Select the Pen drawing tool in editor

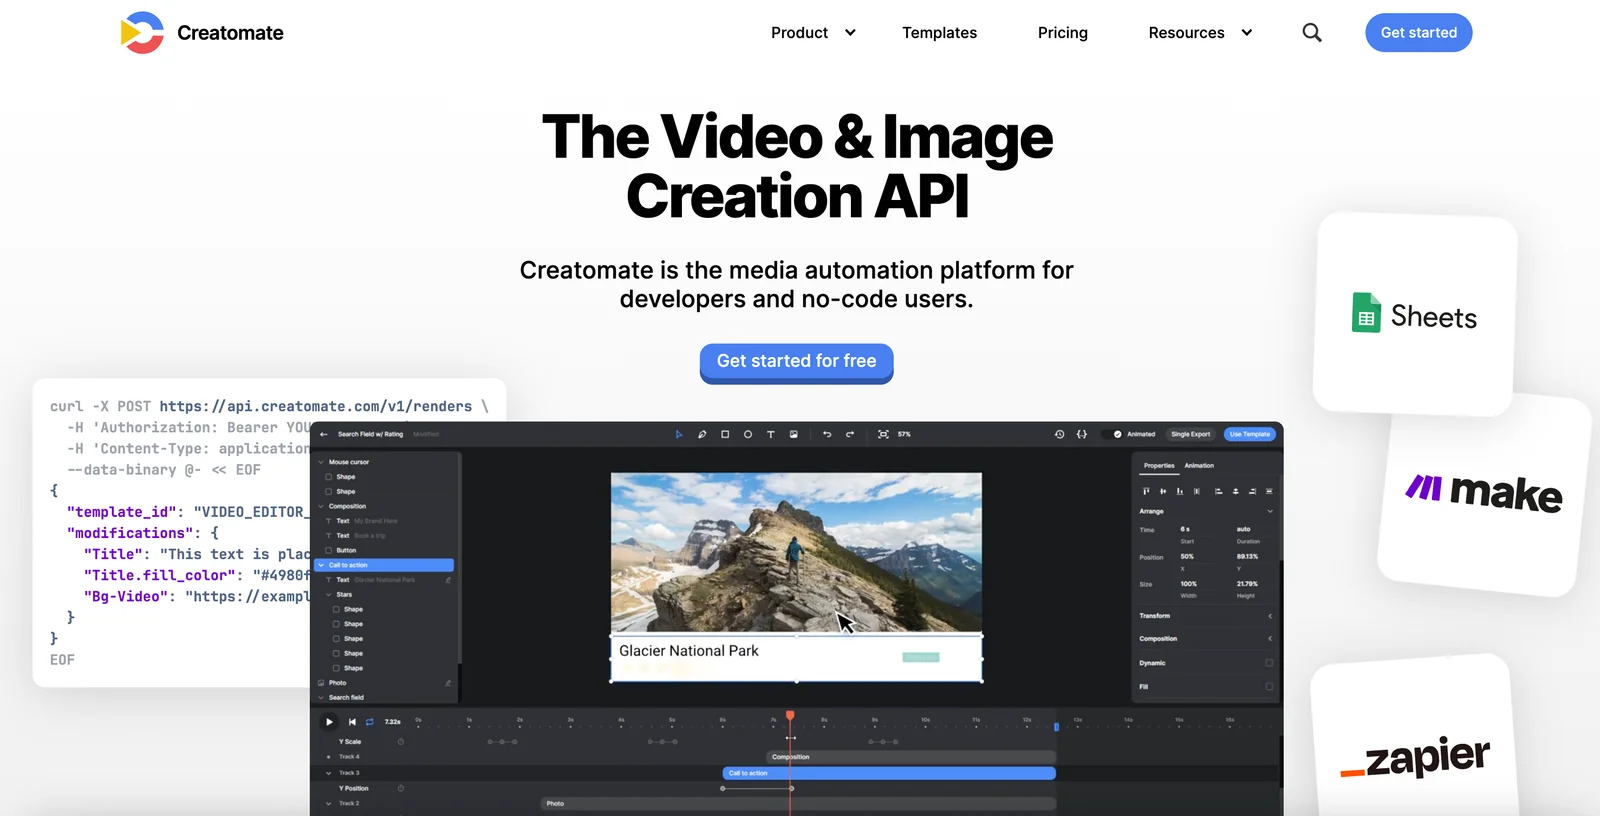[x=702, y=434]
